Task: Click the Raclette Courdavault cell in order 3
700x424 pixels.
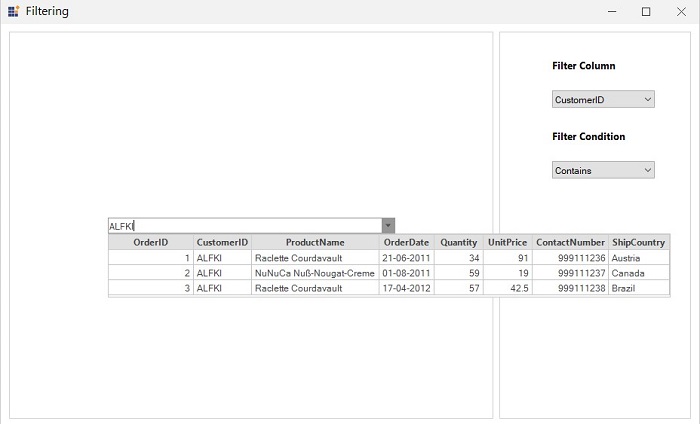Action: point(315,288)
